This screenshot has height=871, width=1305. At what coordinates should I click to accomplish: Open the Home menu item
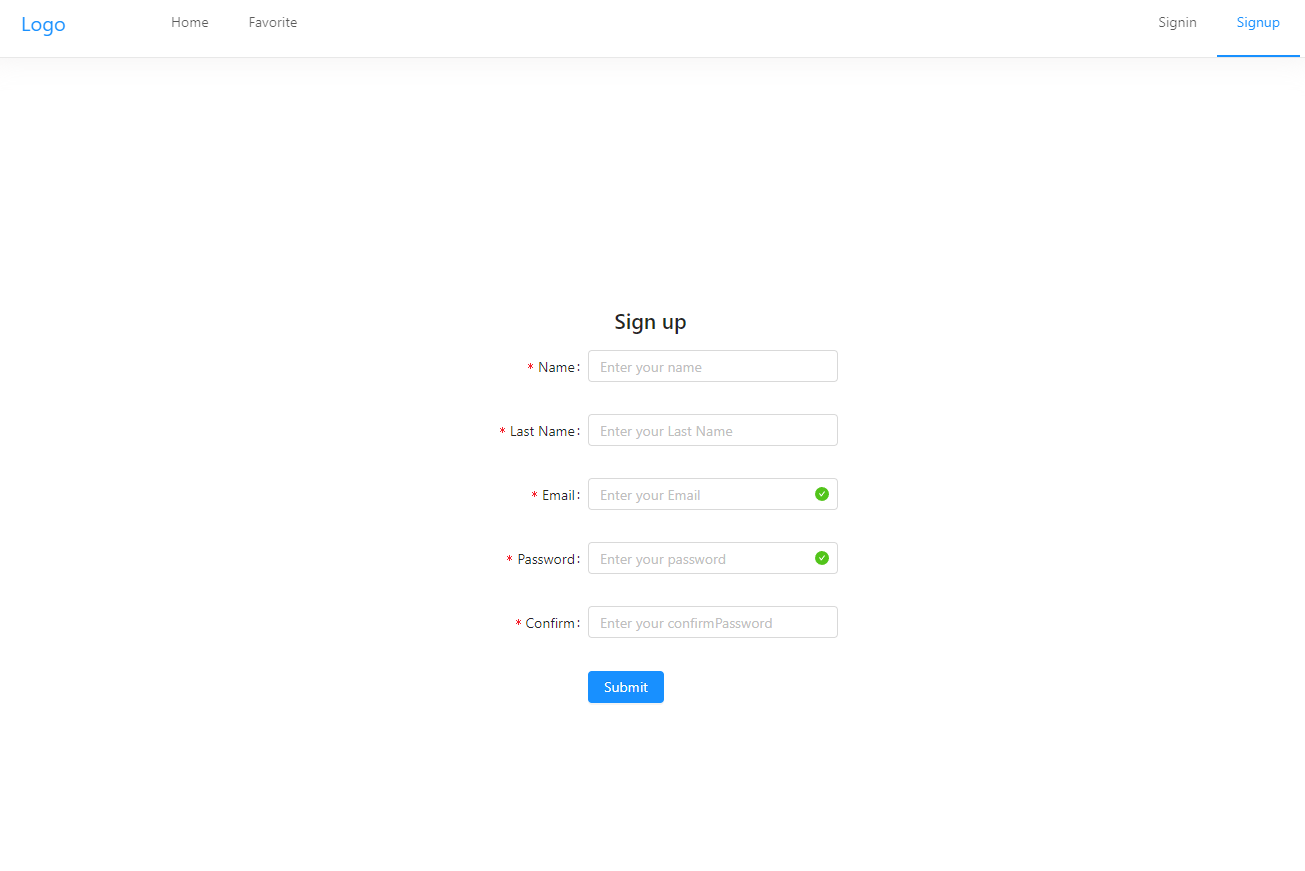tap(190, 22)
